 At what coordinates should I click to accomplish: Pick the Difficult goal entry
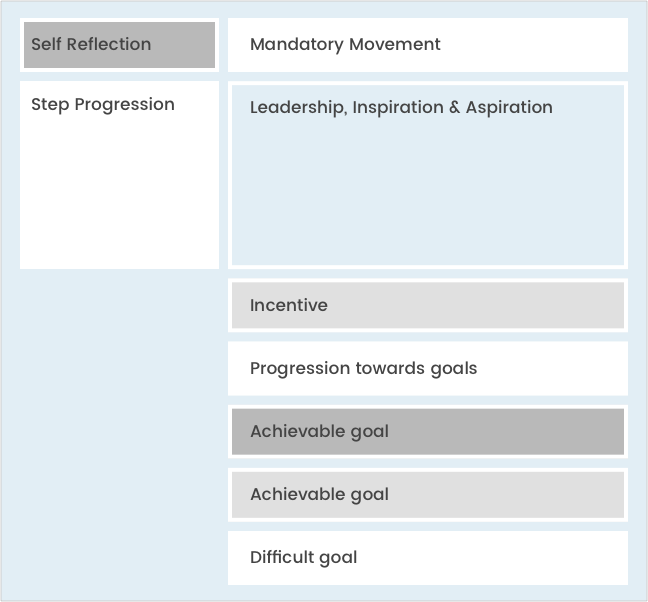pos(428,558)
